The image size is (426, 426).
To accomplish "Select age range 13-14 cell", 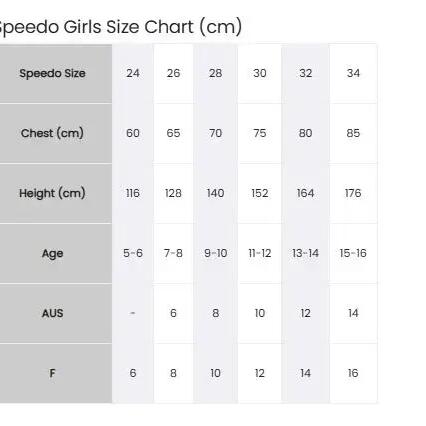I will coord(305,253).
